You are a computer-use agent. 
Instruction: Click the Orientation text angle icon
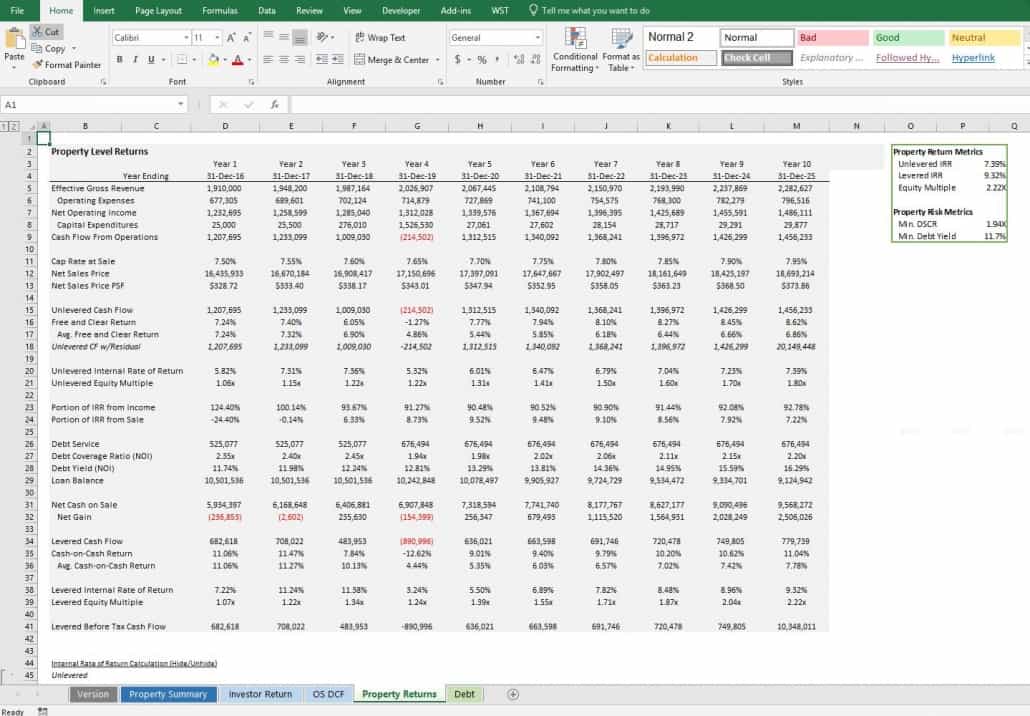[322, 37]
